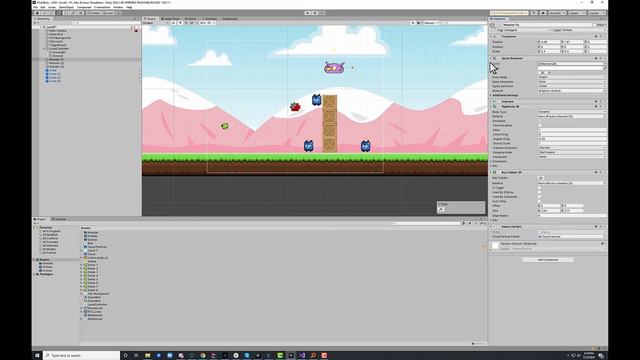Image resolution: width=640 pixels, height=360 pixels.
Task: Click the Sprite Renderer Color swatch
Action: point(571,68)
